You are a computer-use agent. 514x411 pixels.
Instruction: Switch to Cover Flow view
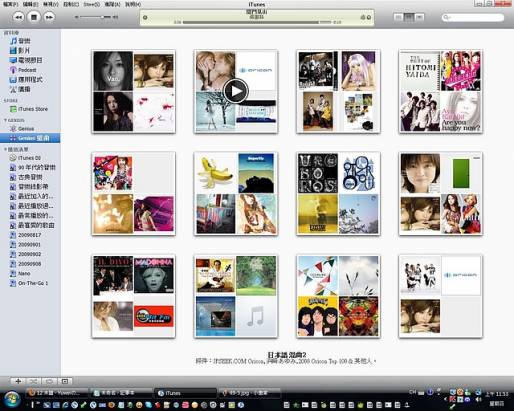(419, 17)
